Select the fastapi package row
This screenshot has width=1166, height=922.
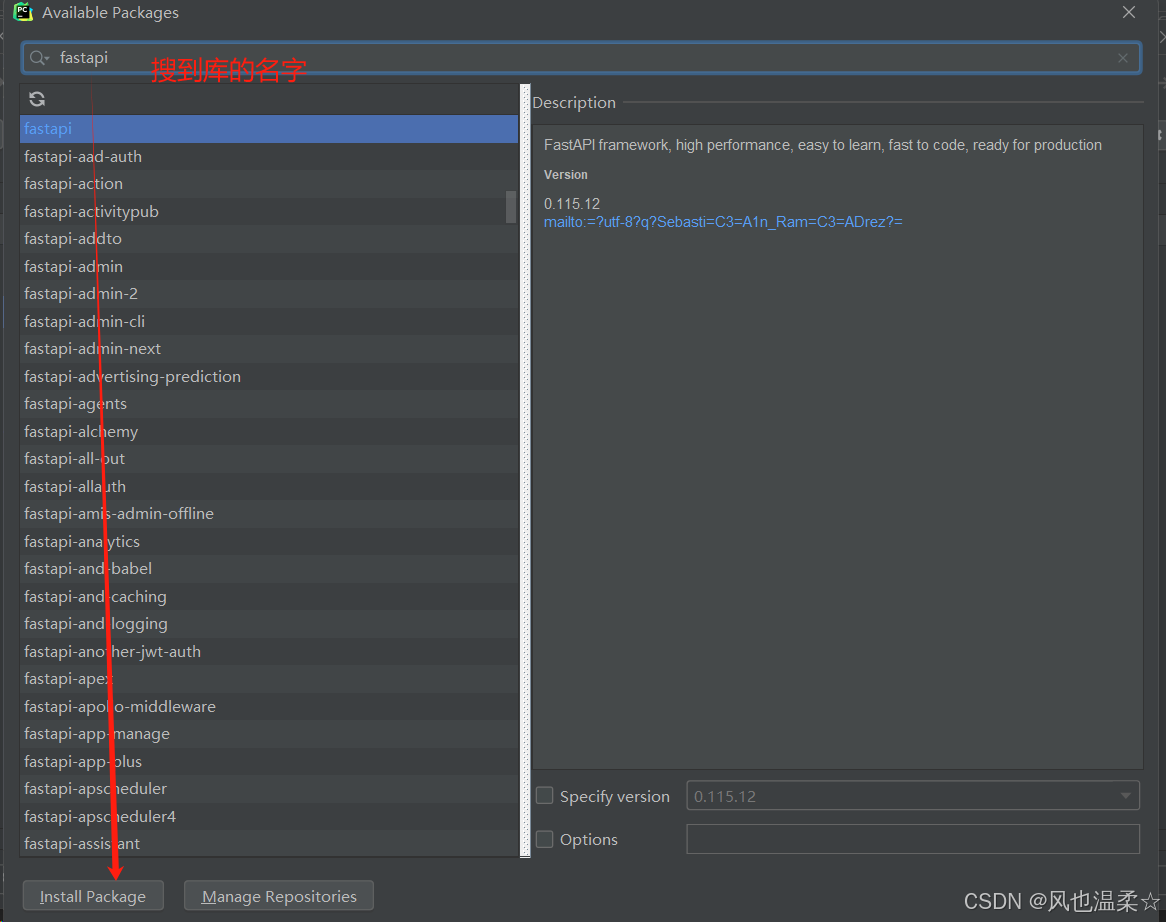(269, 129)
